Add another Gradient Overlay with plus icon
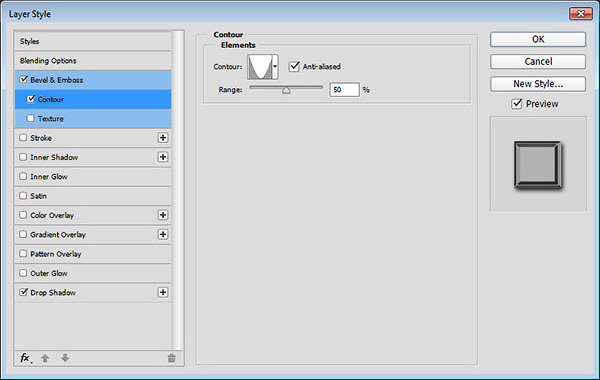The width and height of the screenshot is (600, 380). (x=163, y=234)
